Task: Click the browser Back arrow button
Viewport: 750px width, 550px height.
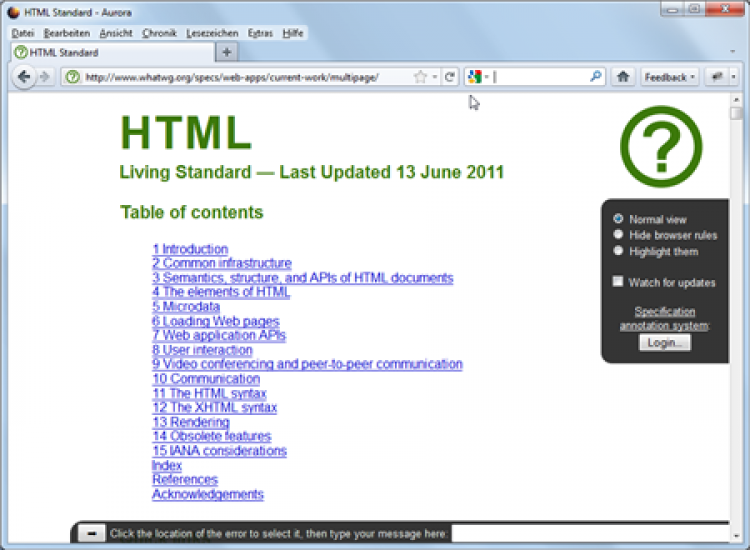Action: click(x=24, y=77)
